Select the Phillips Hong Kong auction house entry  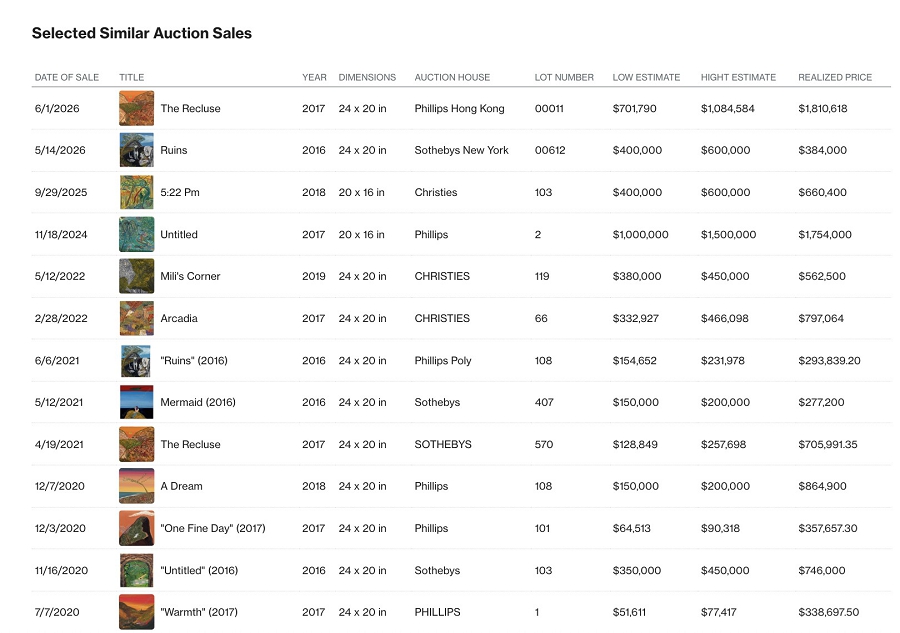coord(459,108)
